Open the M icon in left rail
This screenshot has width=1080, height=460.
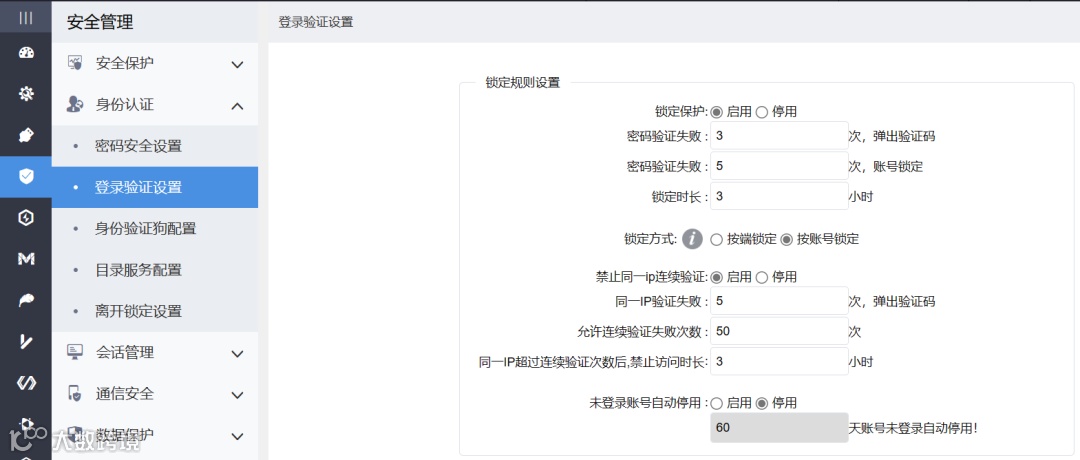pyautogui.click(x=25, y=259)
